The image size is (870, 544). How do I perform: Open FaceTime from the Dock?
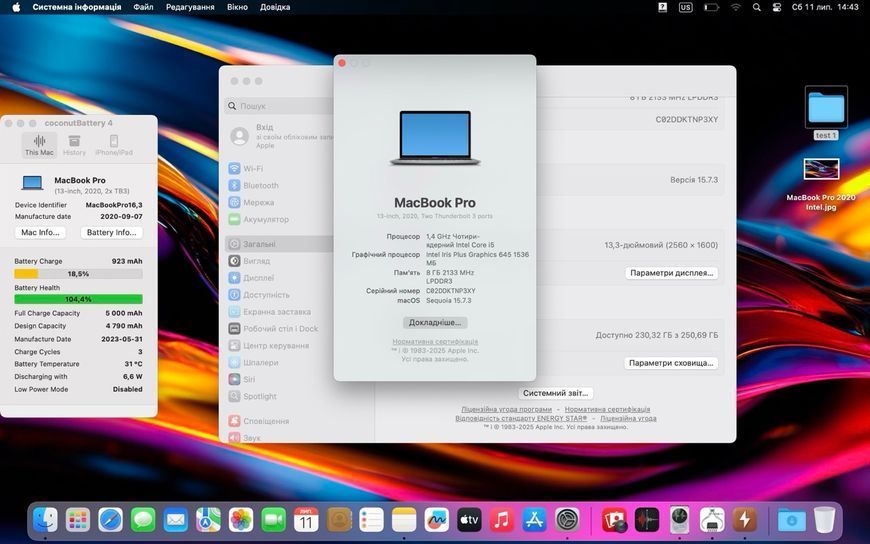click(274, 521)
